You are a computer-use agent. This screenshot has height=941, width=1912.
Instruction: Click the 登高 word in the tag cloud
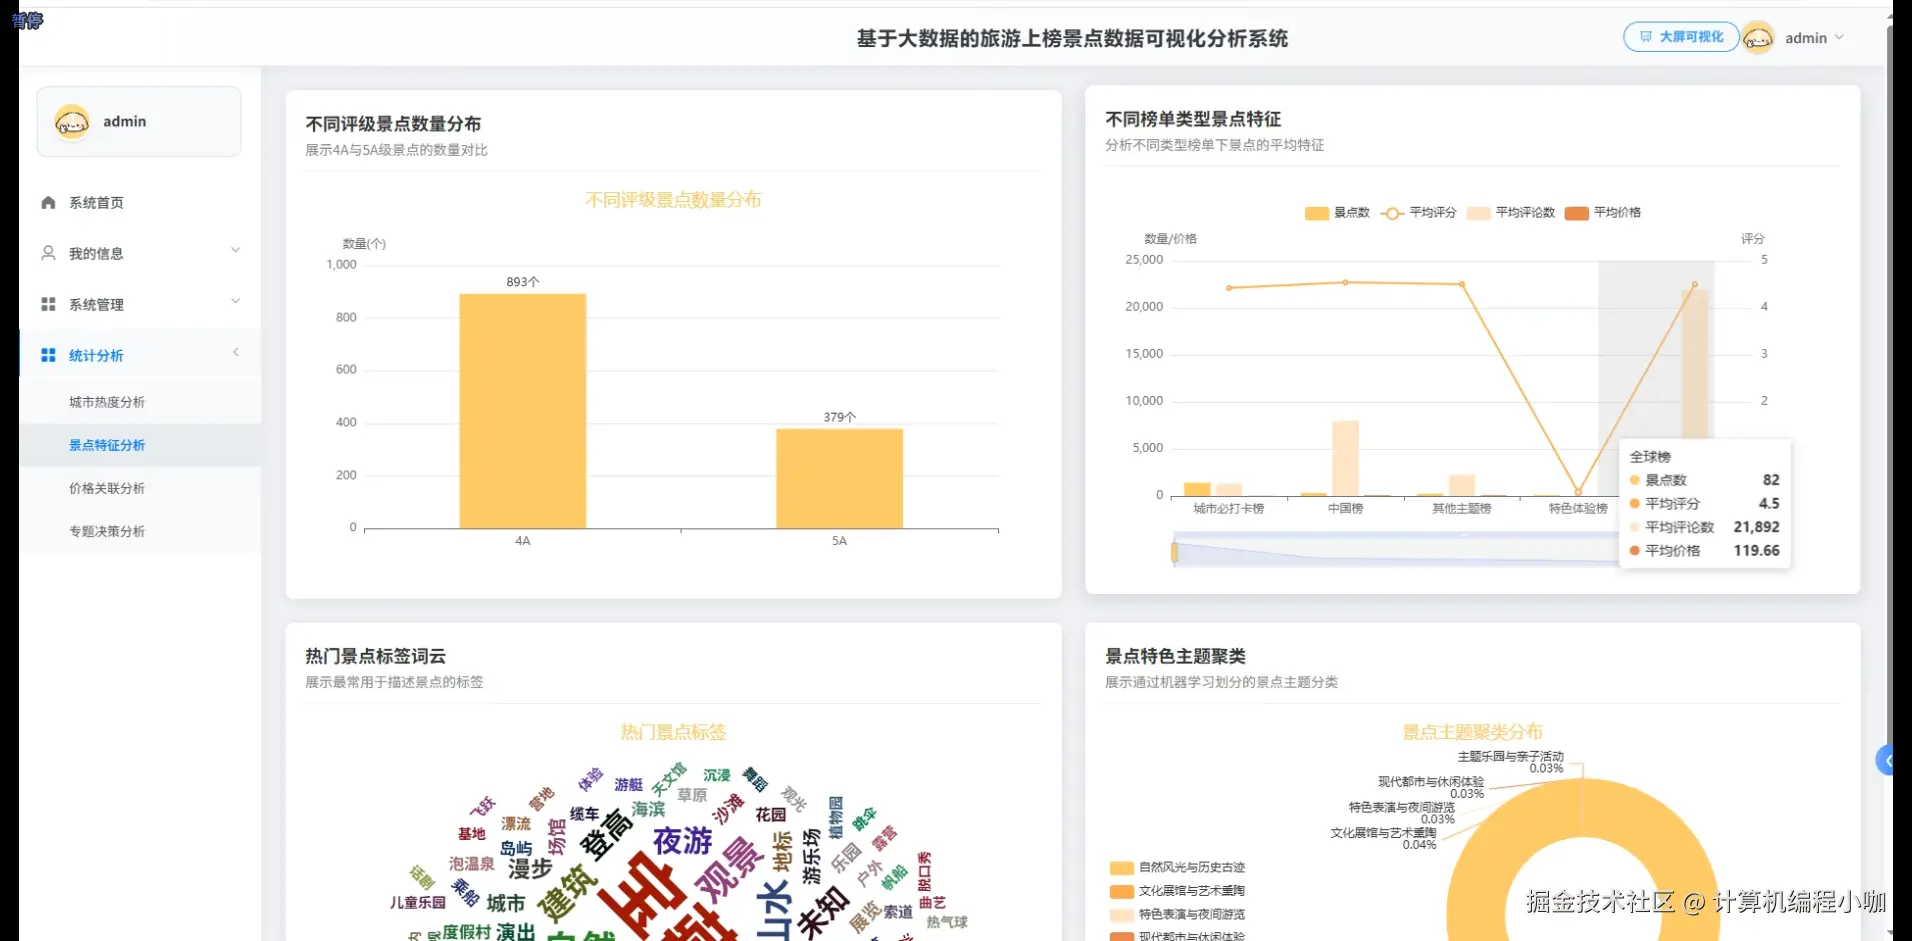point(607,835)
